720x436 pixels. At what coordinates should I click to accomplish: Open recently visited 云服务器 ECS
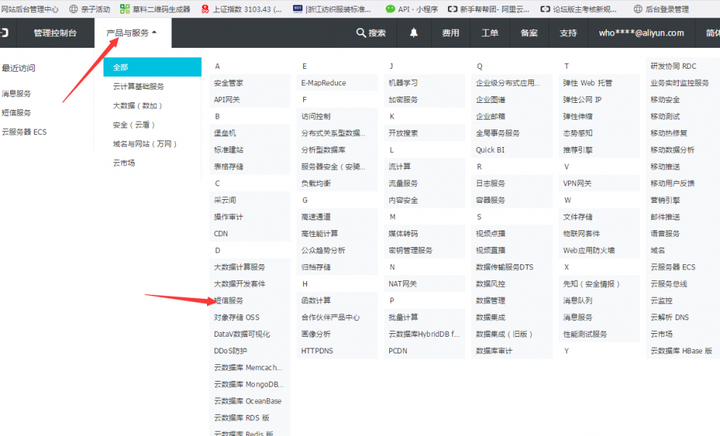click(x=24, y=132)
